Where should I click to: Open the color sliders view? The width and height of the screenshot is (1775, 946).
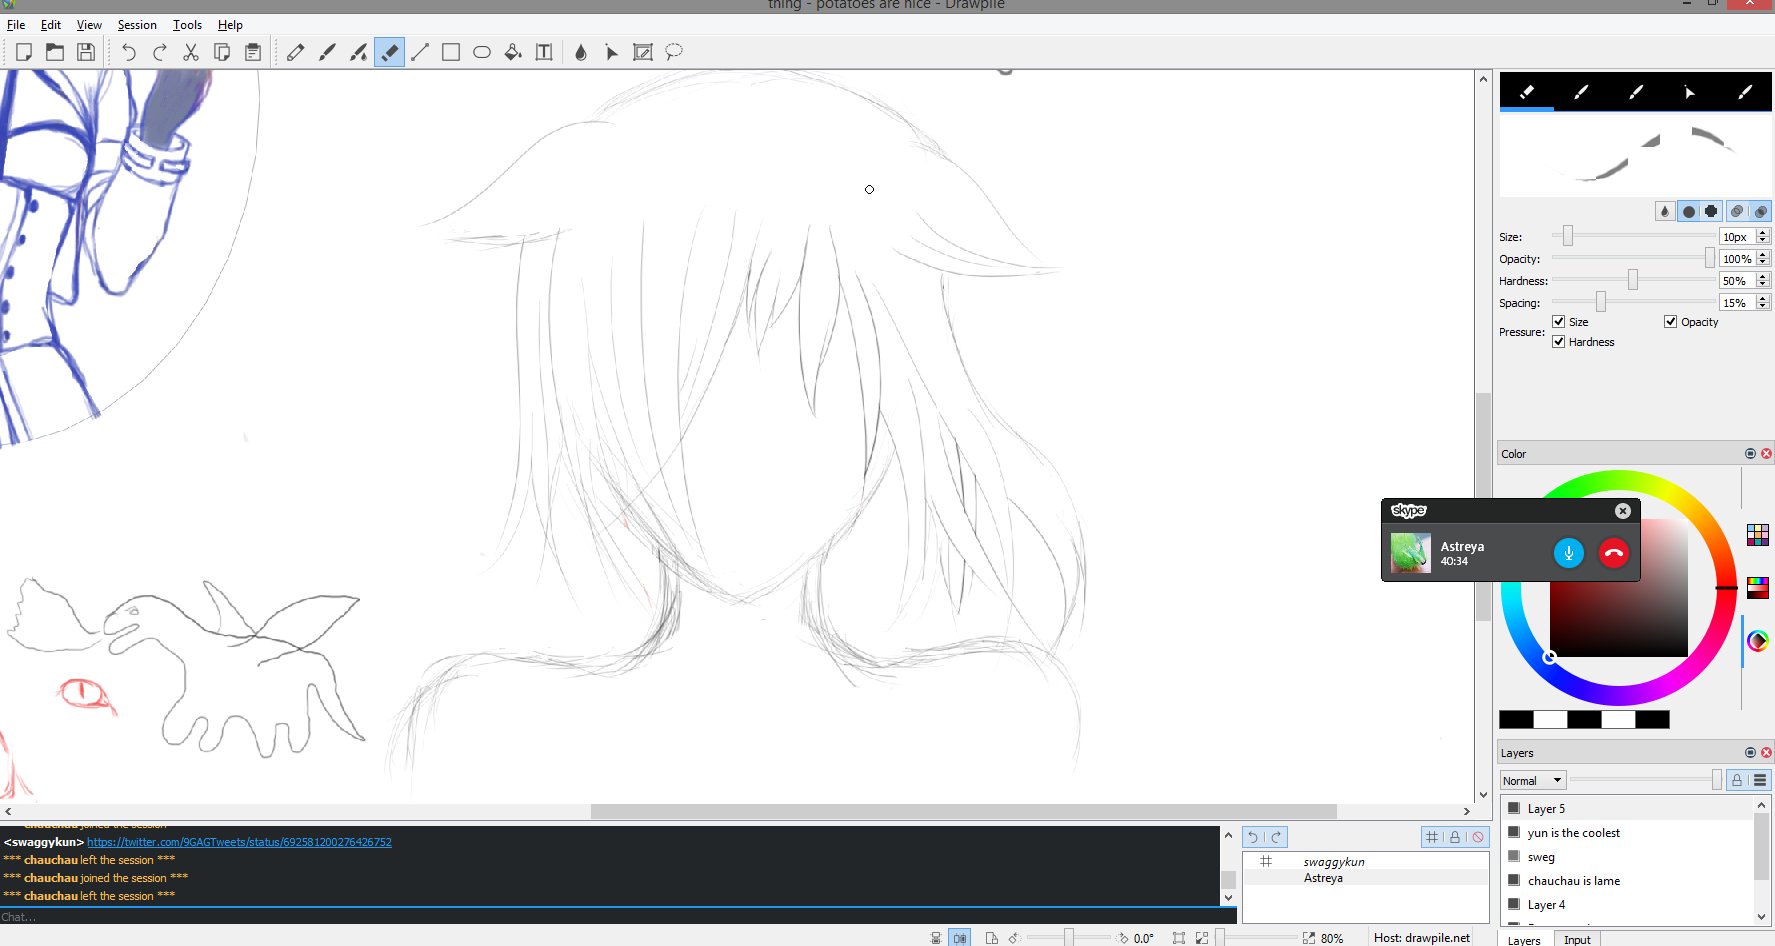[1758, 588]
